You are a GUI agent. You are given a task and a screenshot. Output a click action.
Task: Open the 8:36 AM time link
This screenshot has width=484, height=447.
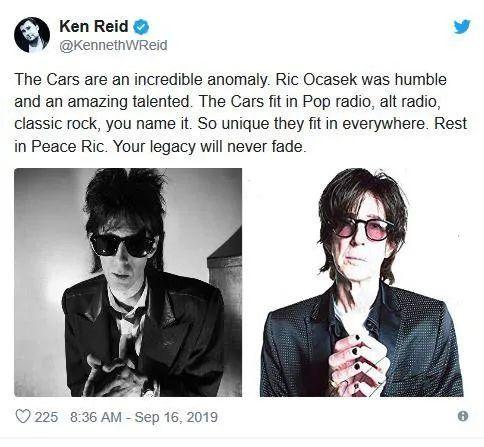pyautogui.click(x=96, y=417)
